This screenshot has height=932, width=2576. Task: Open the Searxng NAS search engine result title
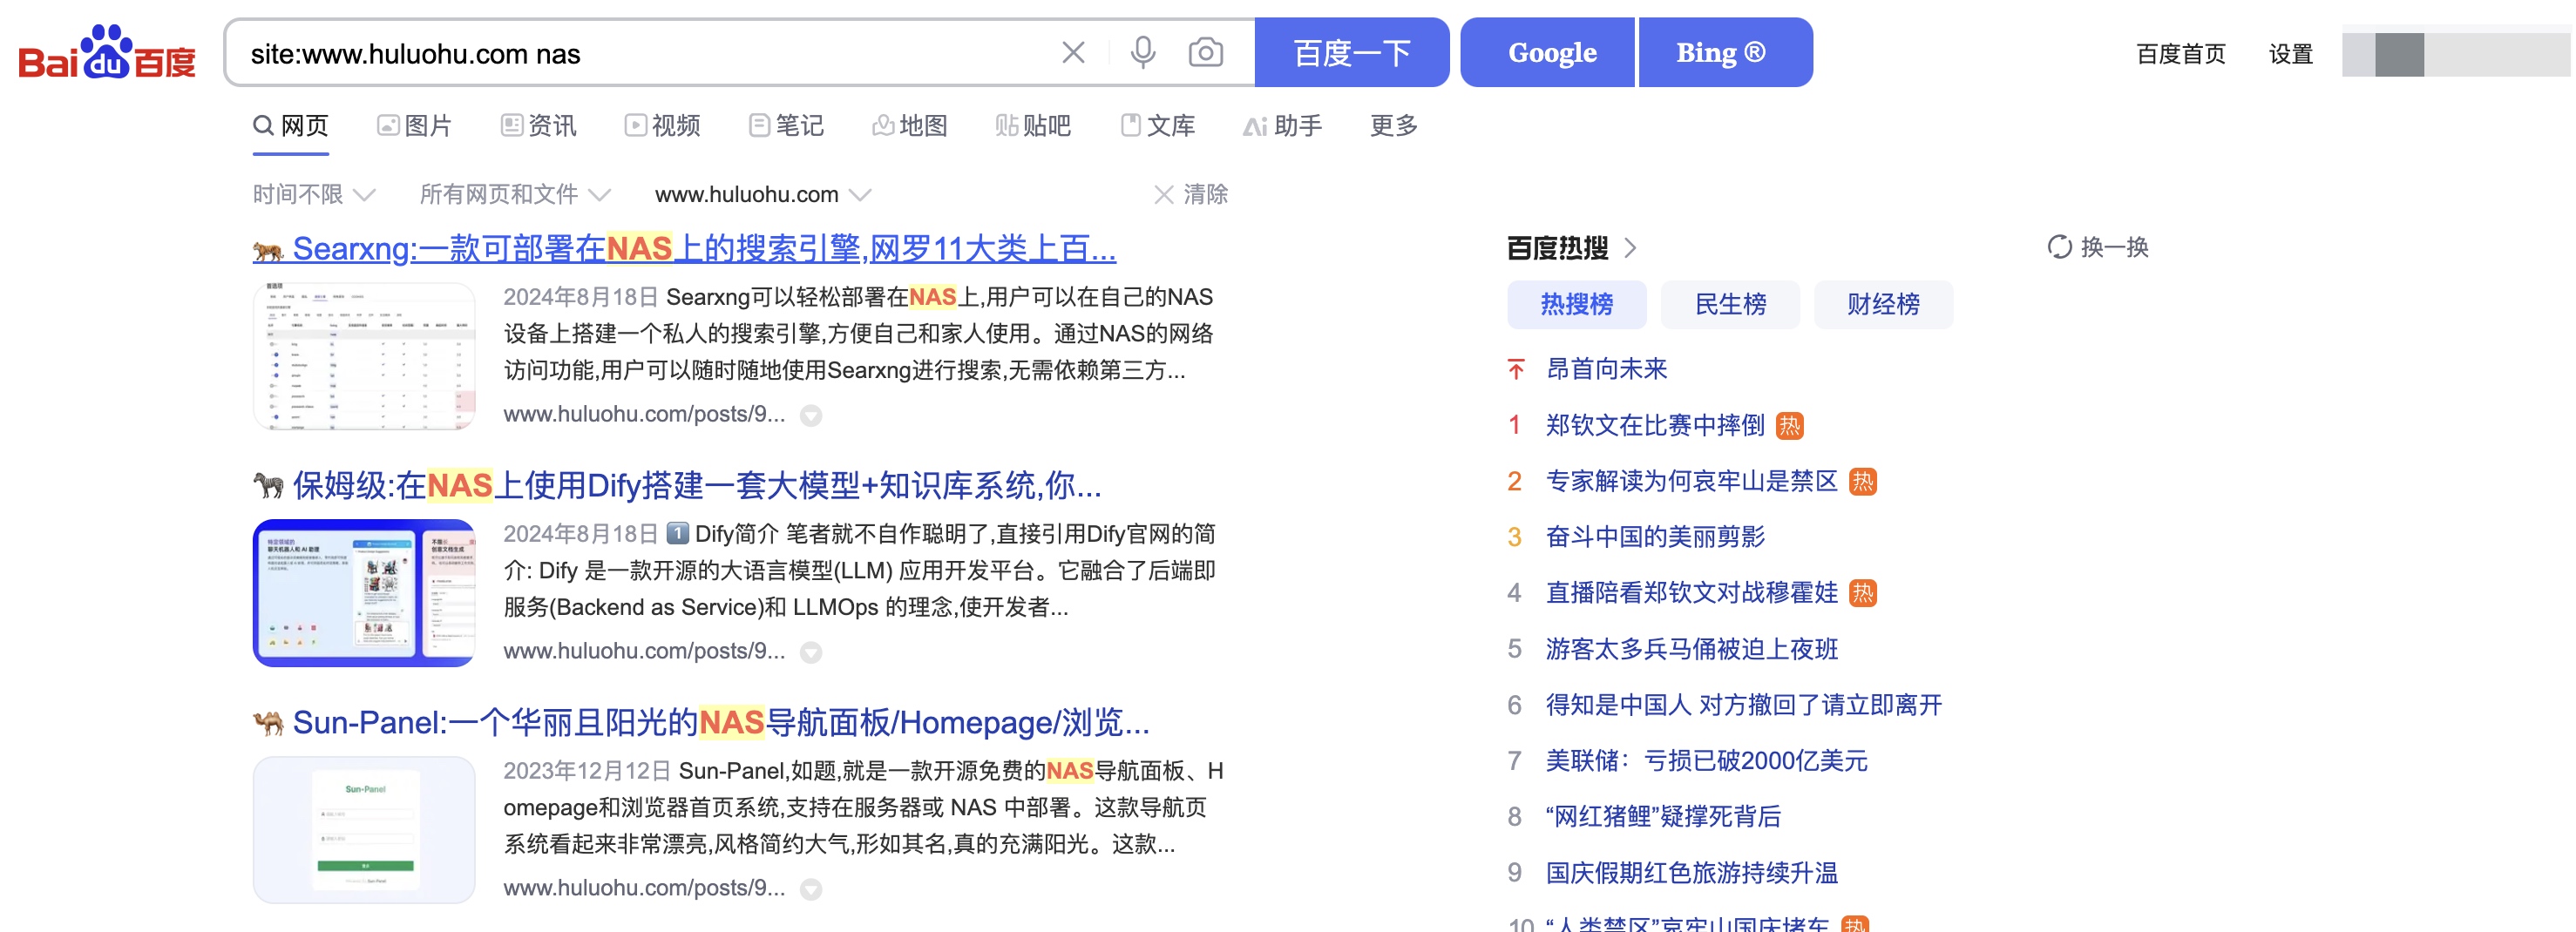pyautogui.click(x=704, y=248)
